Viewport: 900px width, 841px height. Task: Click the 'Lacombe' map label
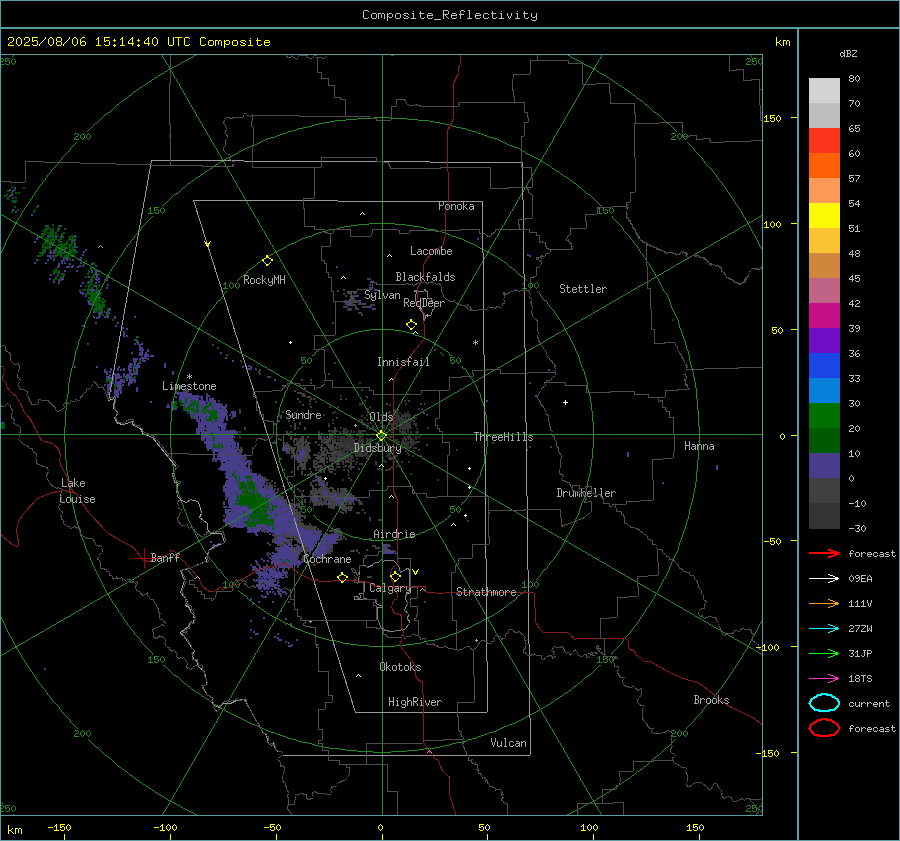[431, 251]
